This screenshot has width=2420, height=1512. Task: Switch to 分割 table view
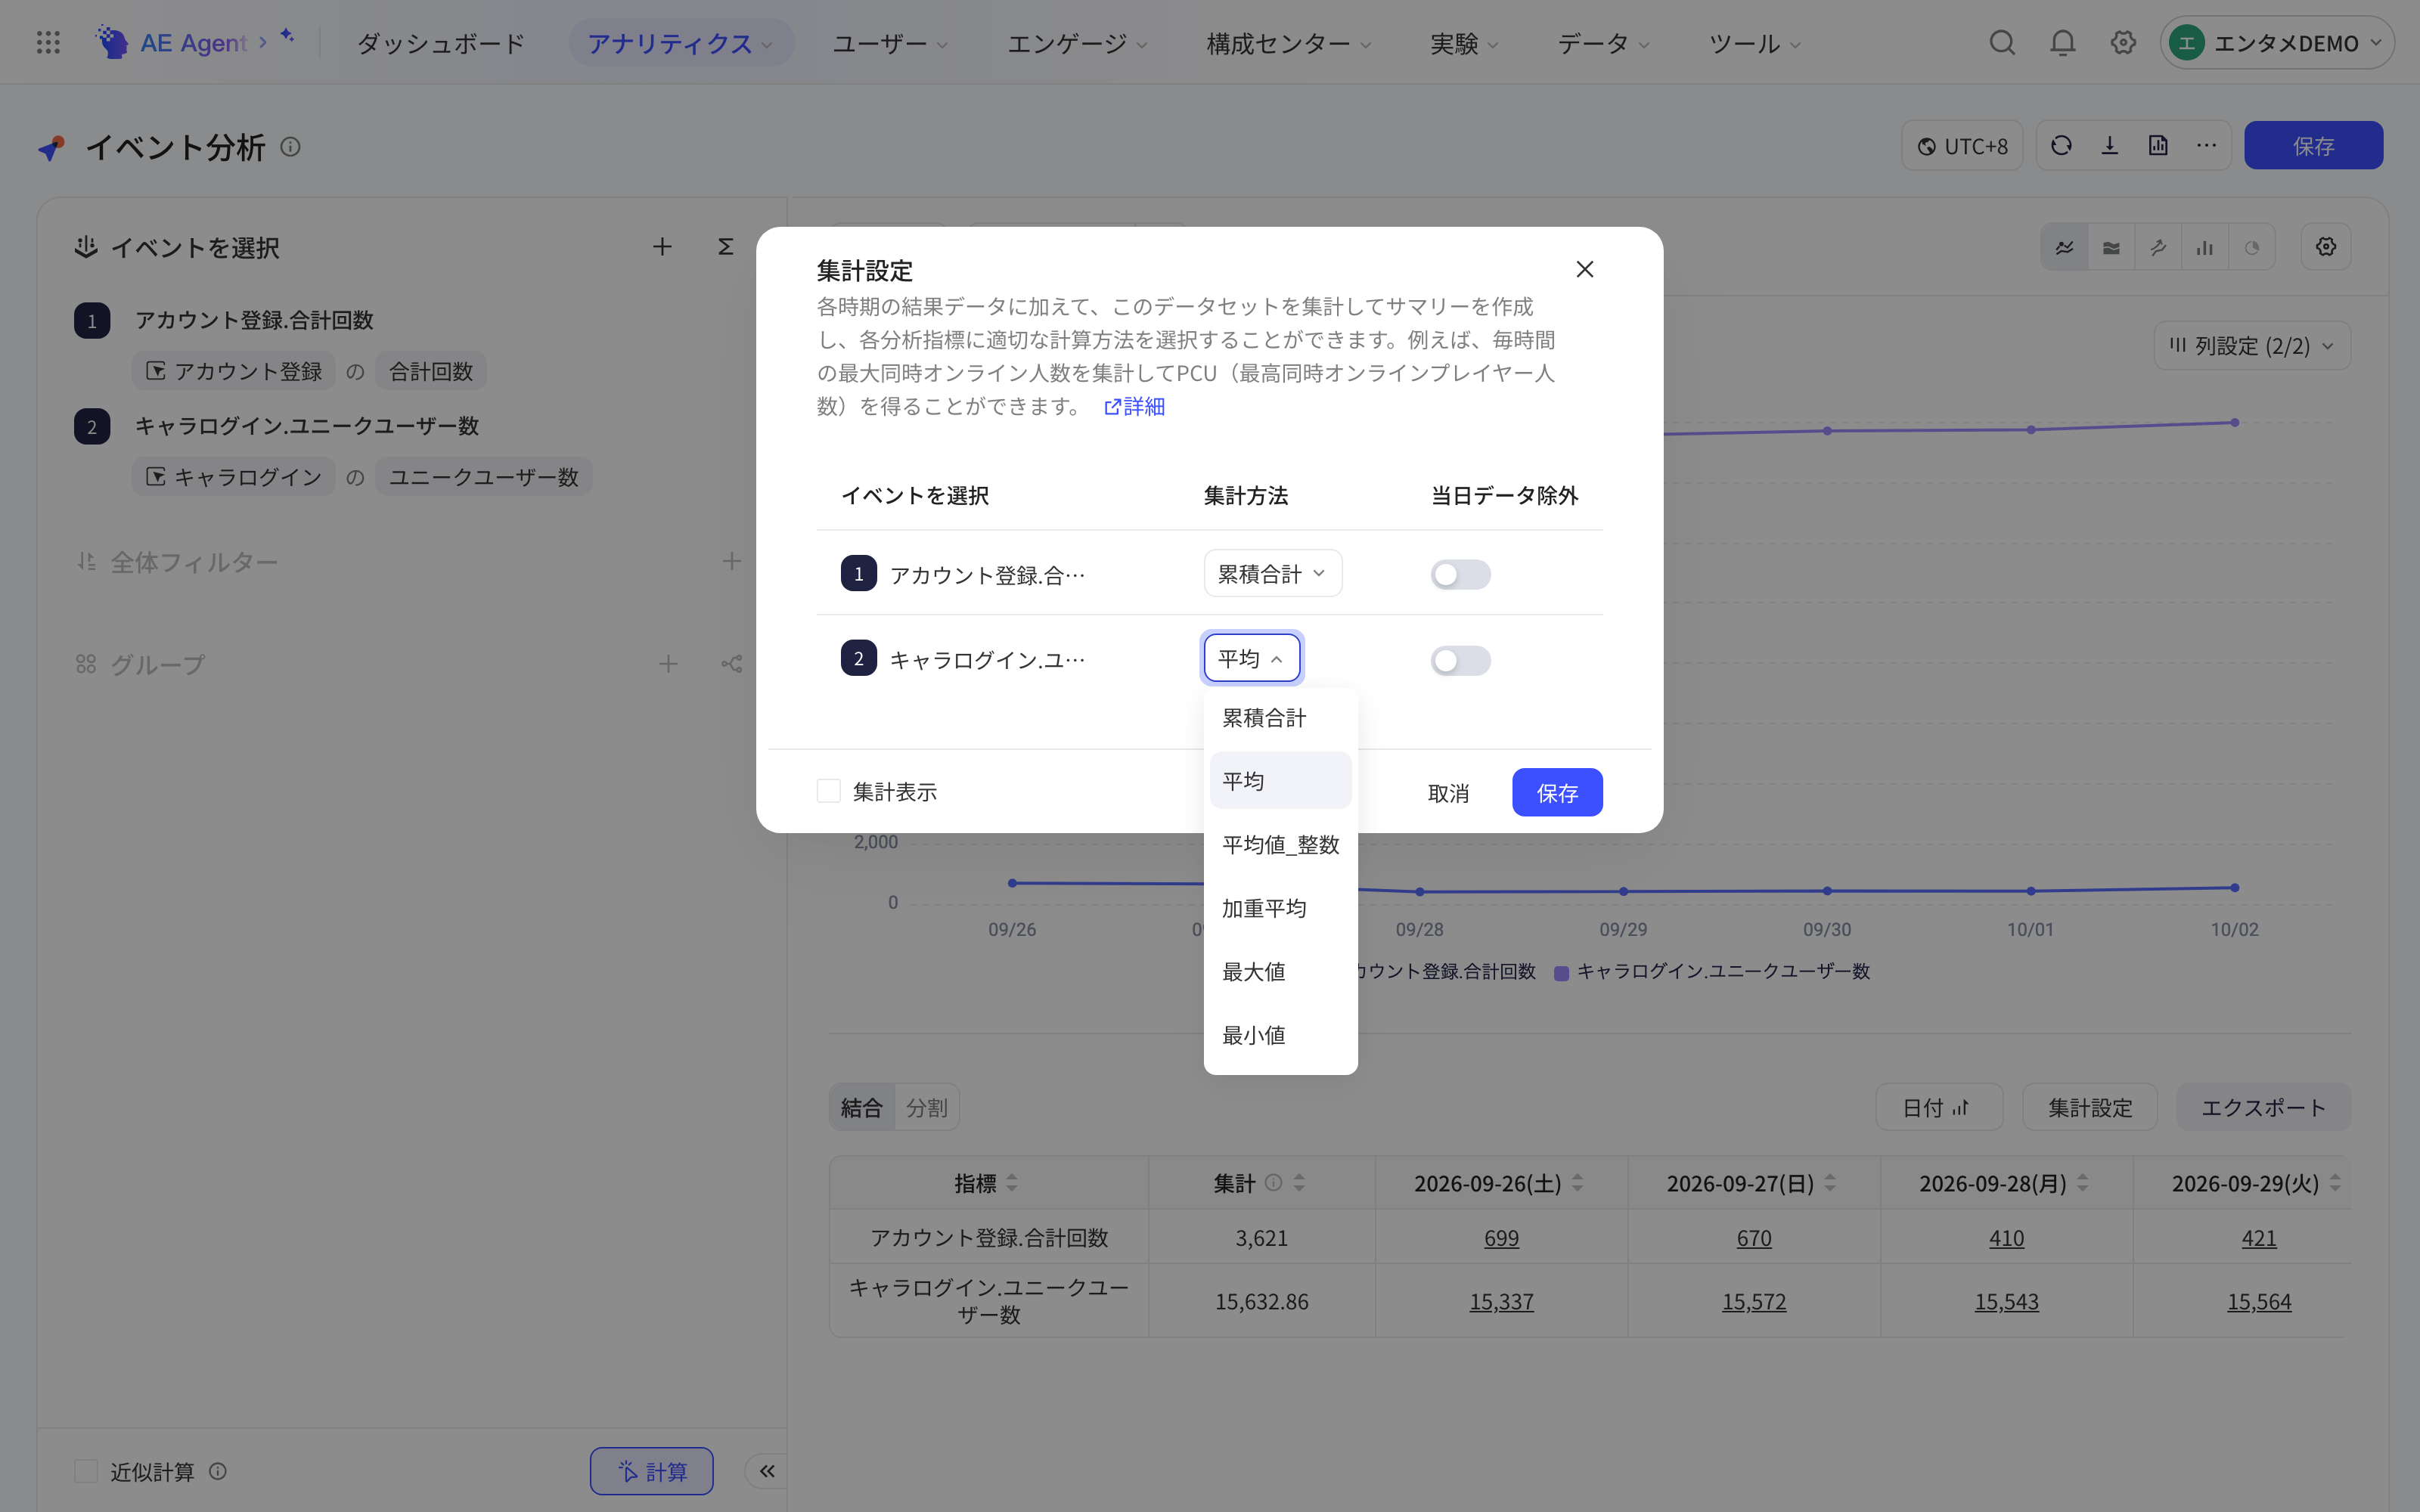point(926,1107)
